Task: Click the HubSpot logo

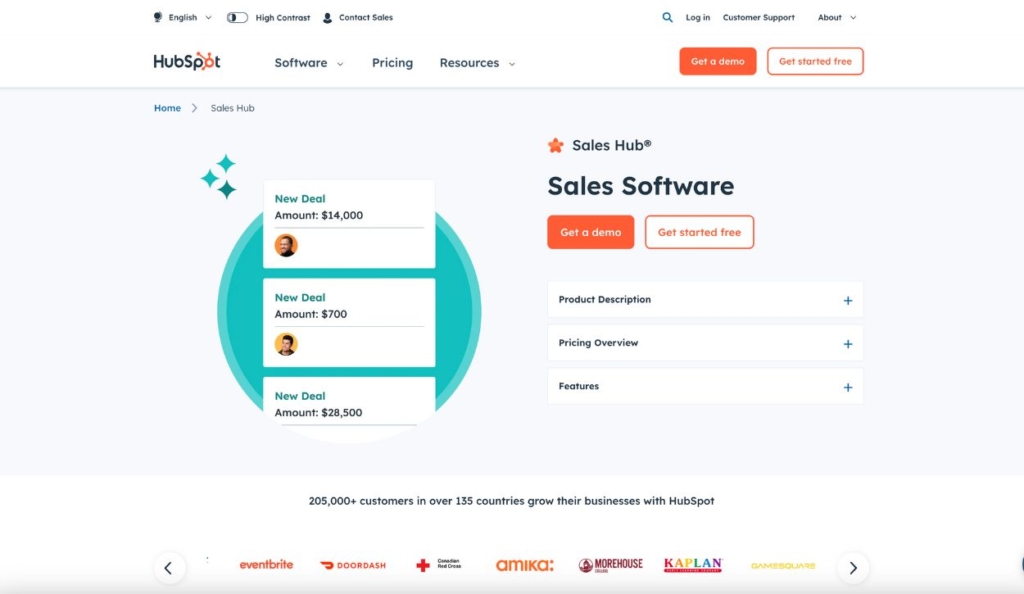Action: tap(186, 61)
